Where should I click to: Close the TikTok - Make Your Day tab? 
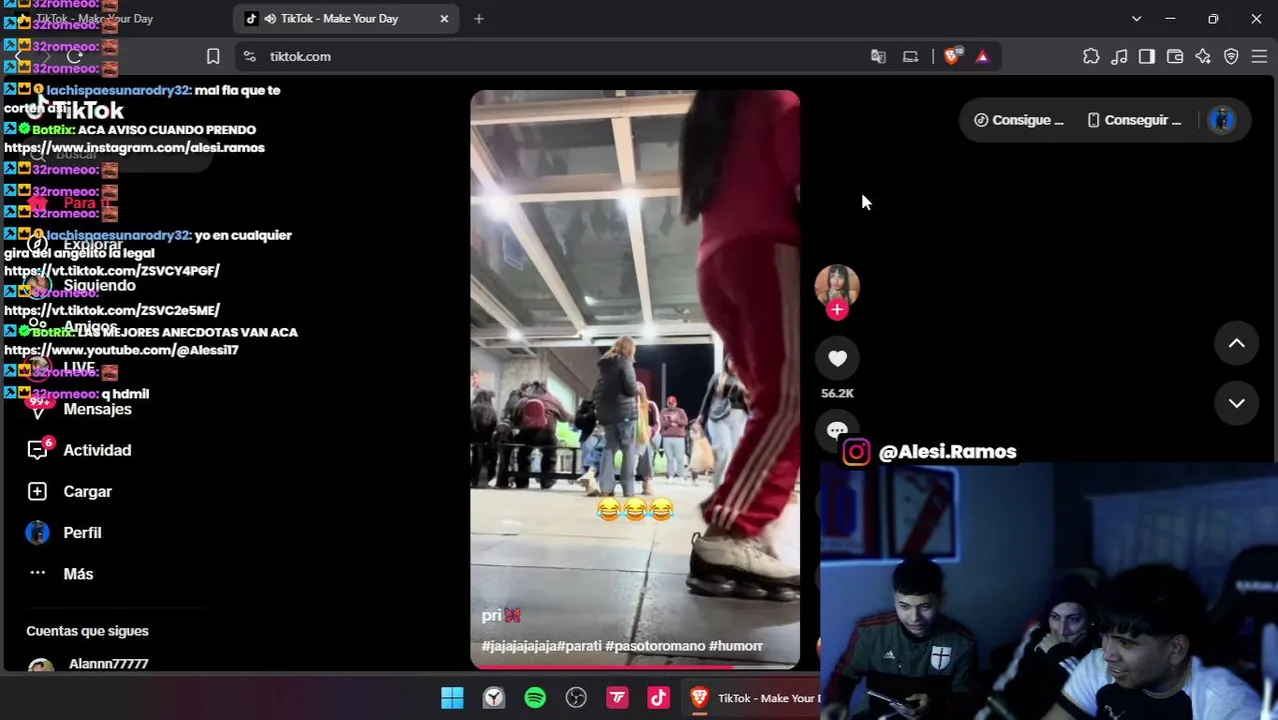444,19
